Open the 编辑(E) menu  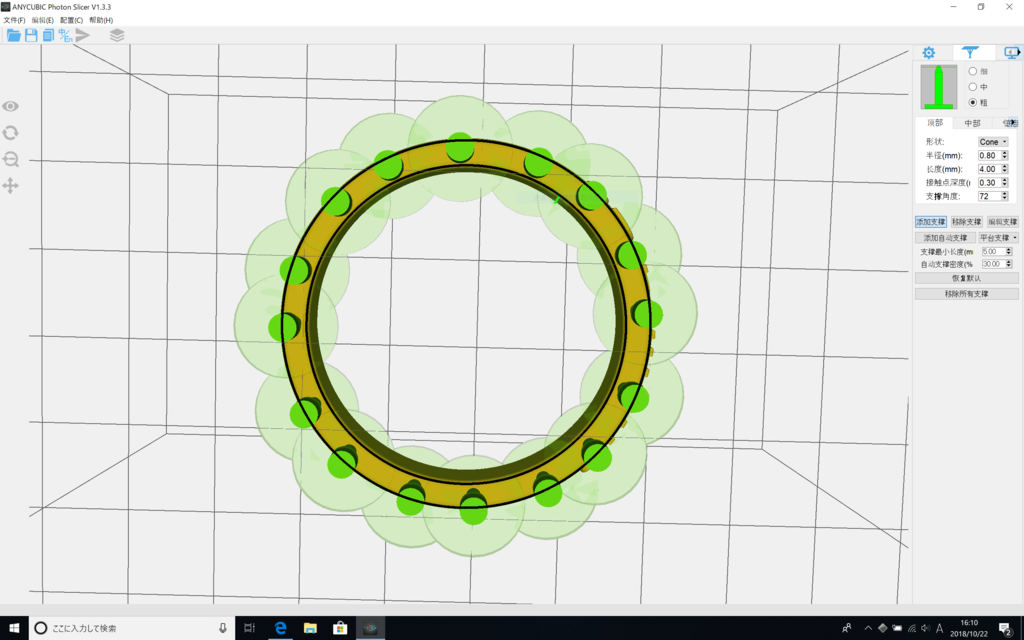point(42,20)
